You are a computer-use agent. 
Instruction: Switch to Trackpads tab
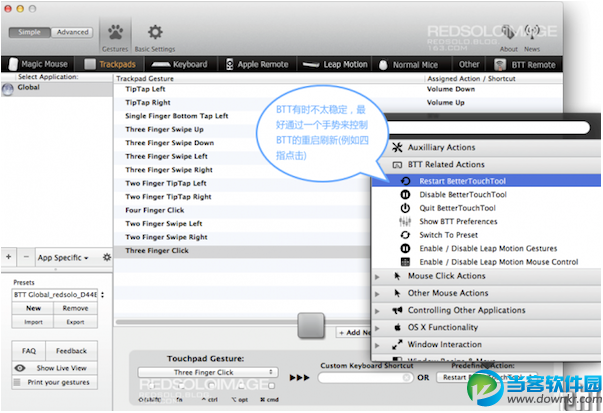[x=110, y=64]
